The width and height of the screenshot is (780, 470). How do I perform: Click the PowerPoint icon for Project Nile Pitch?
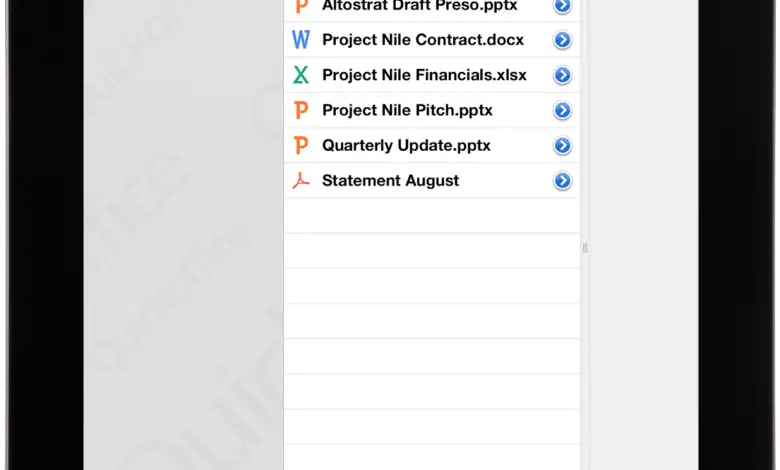click(x=301, y=110)
